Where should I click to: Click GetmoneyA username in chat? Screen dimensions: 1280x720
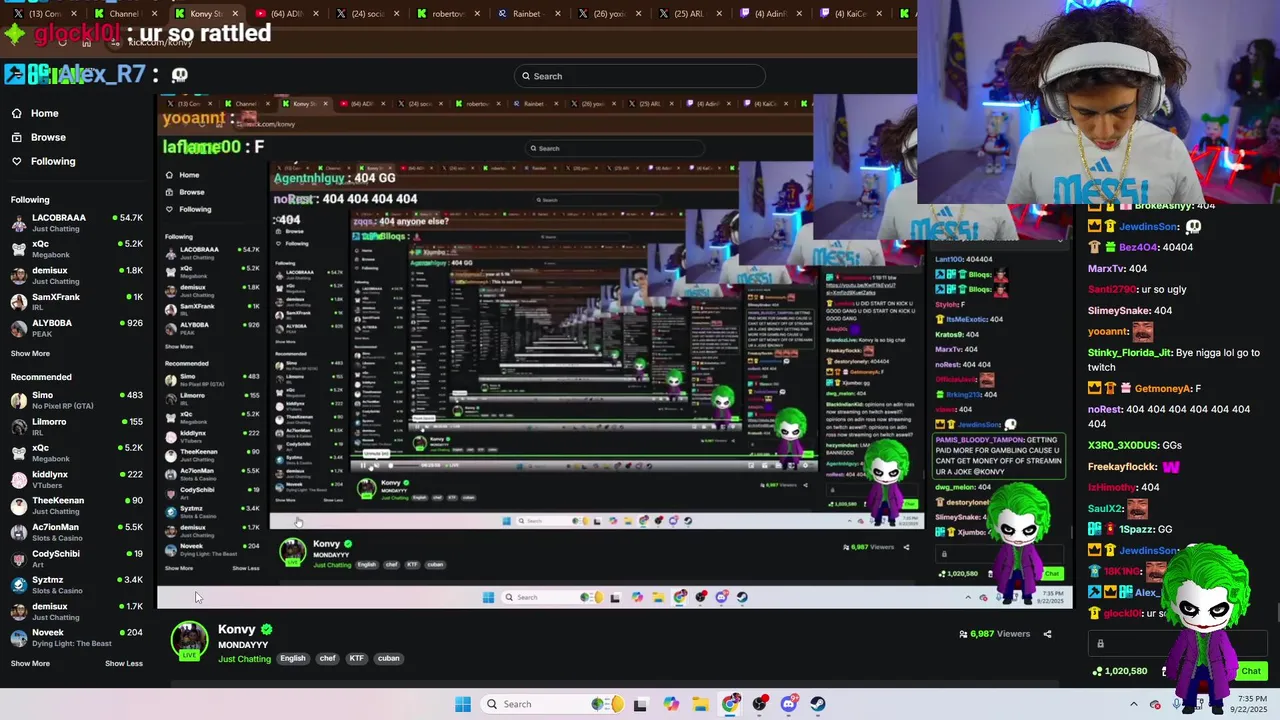click(x=1163, y=389)
